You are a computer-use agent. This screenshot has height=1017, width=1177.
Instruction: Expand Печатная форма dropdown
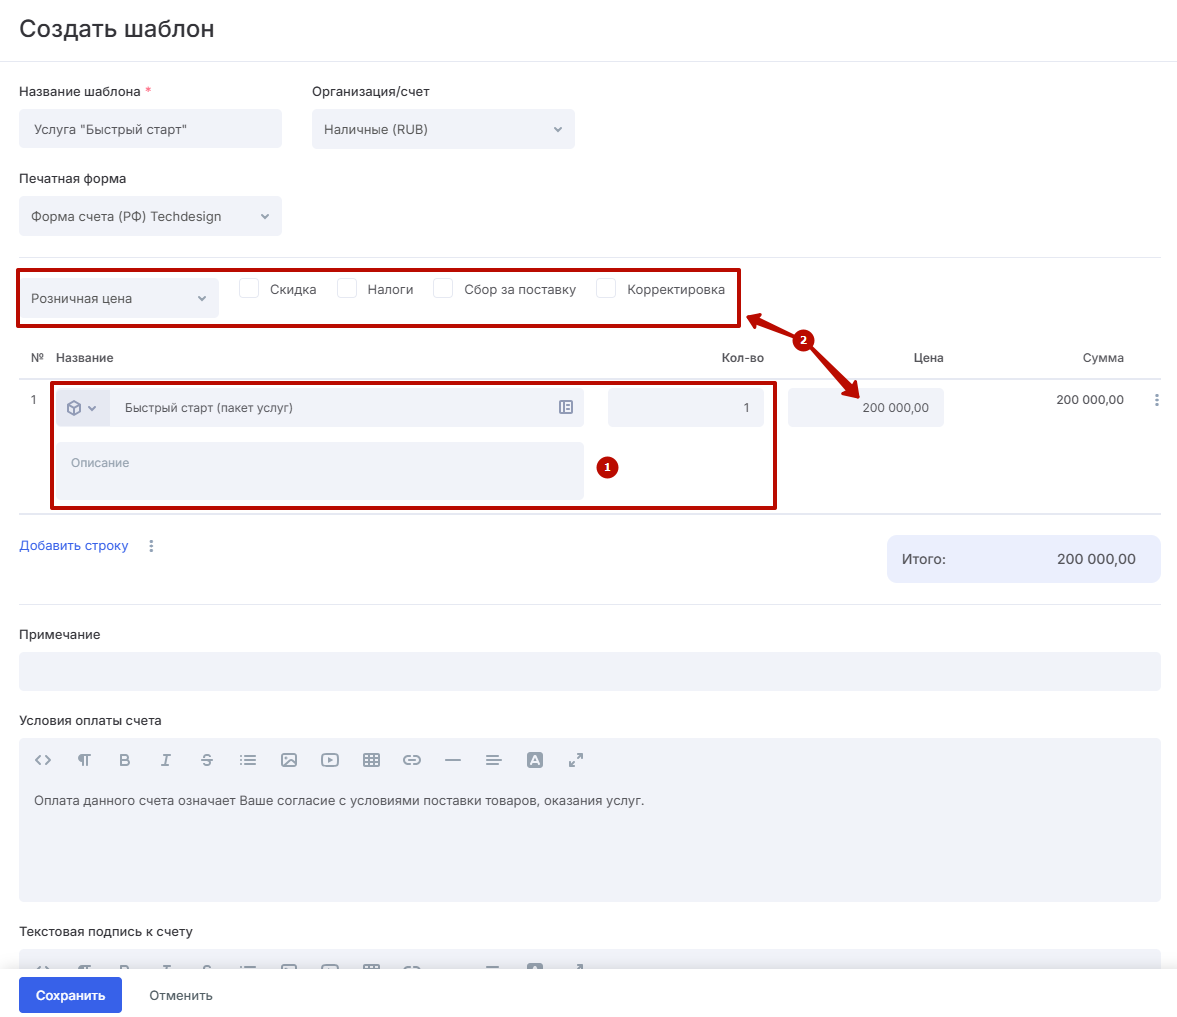coord(150,216)
